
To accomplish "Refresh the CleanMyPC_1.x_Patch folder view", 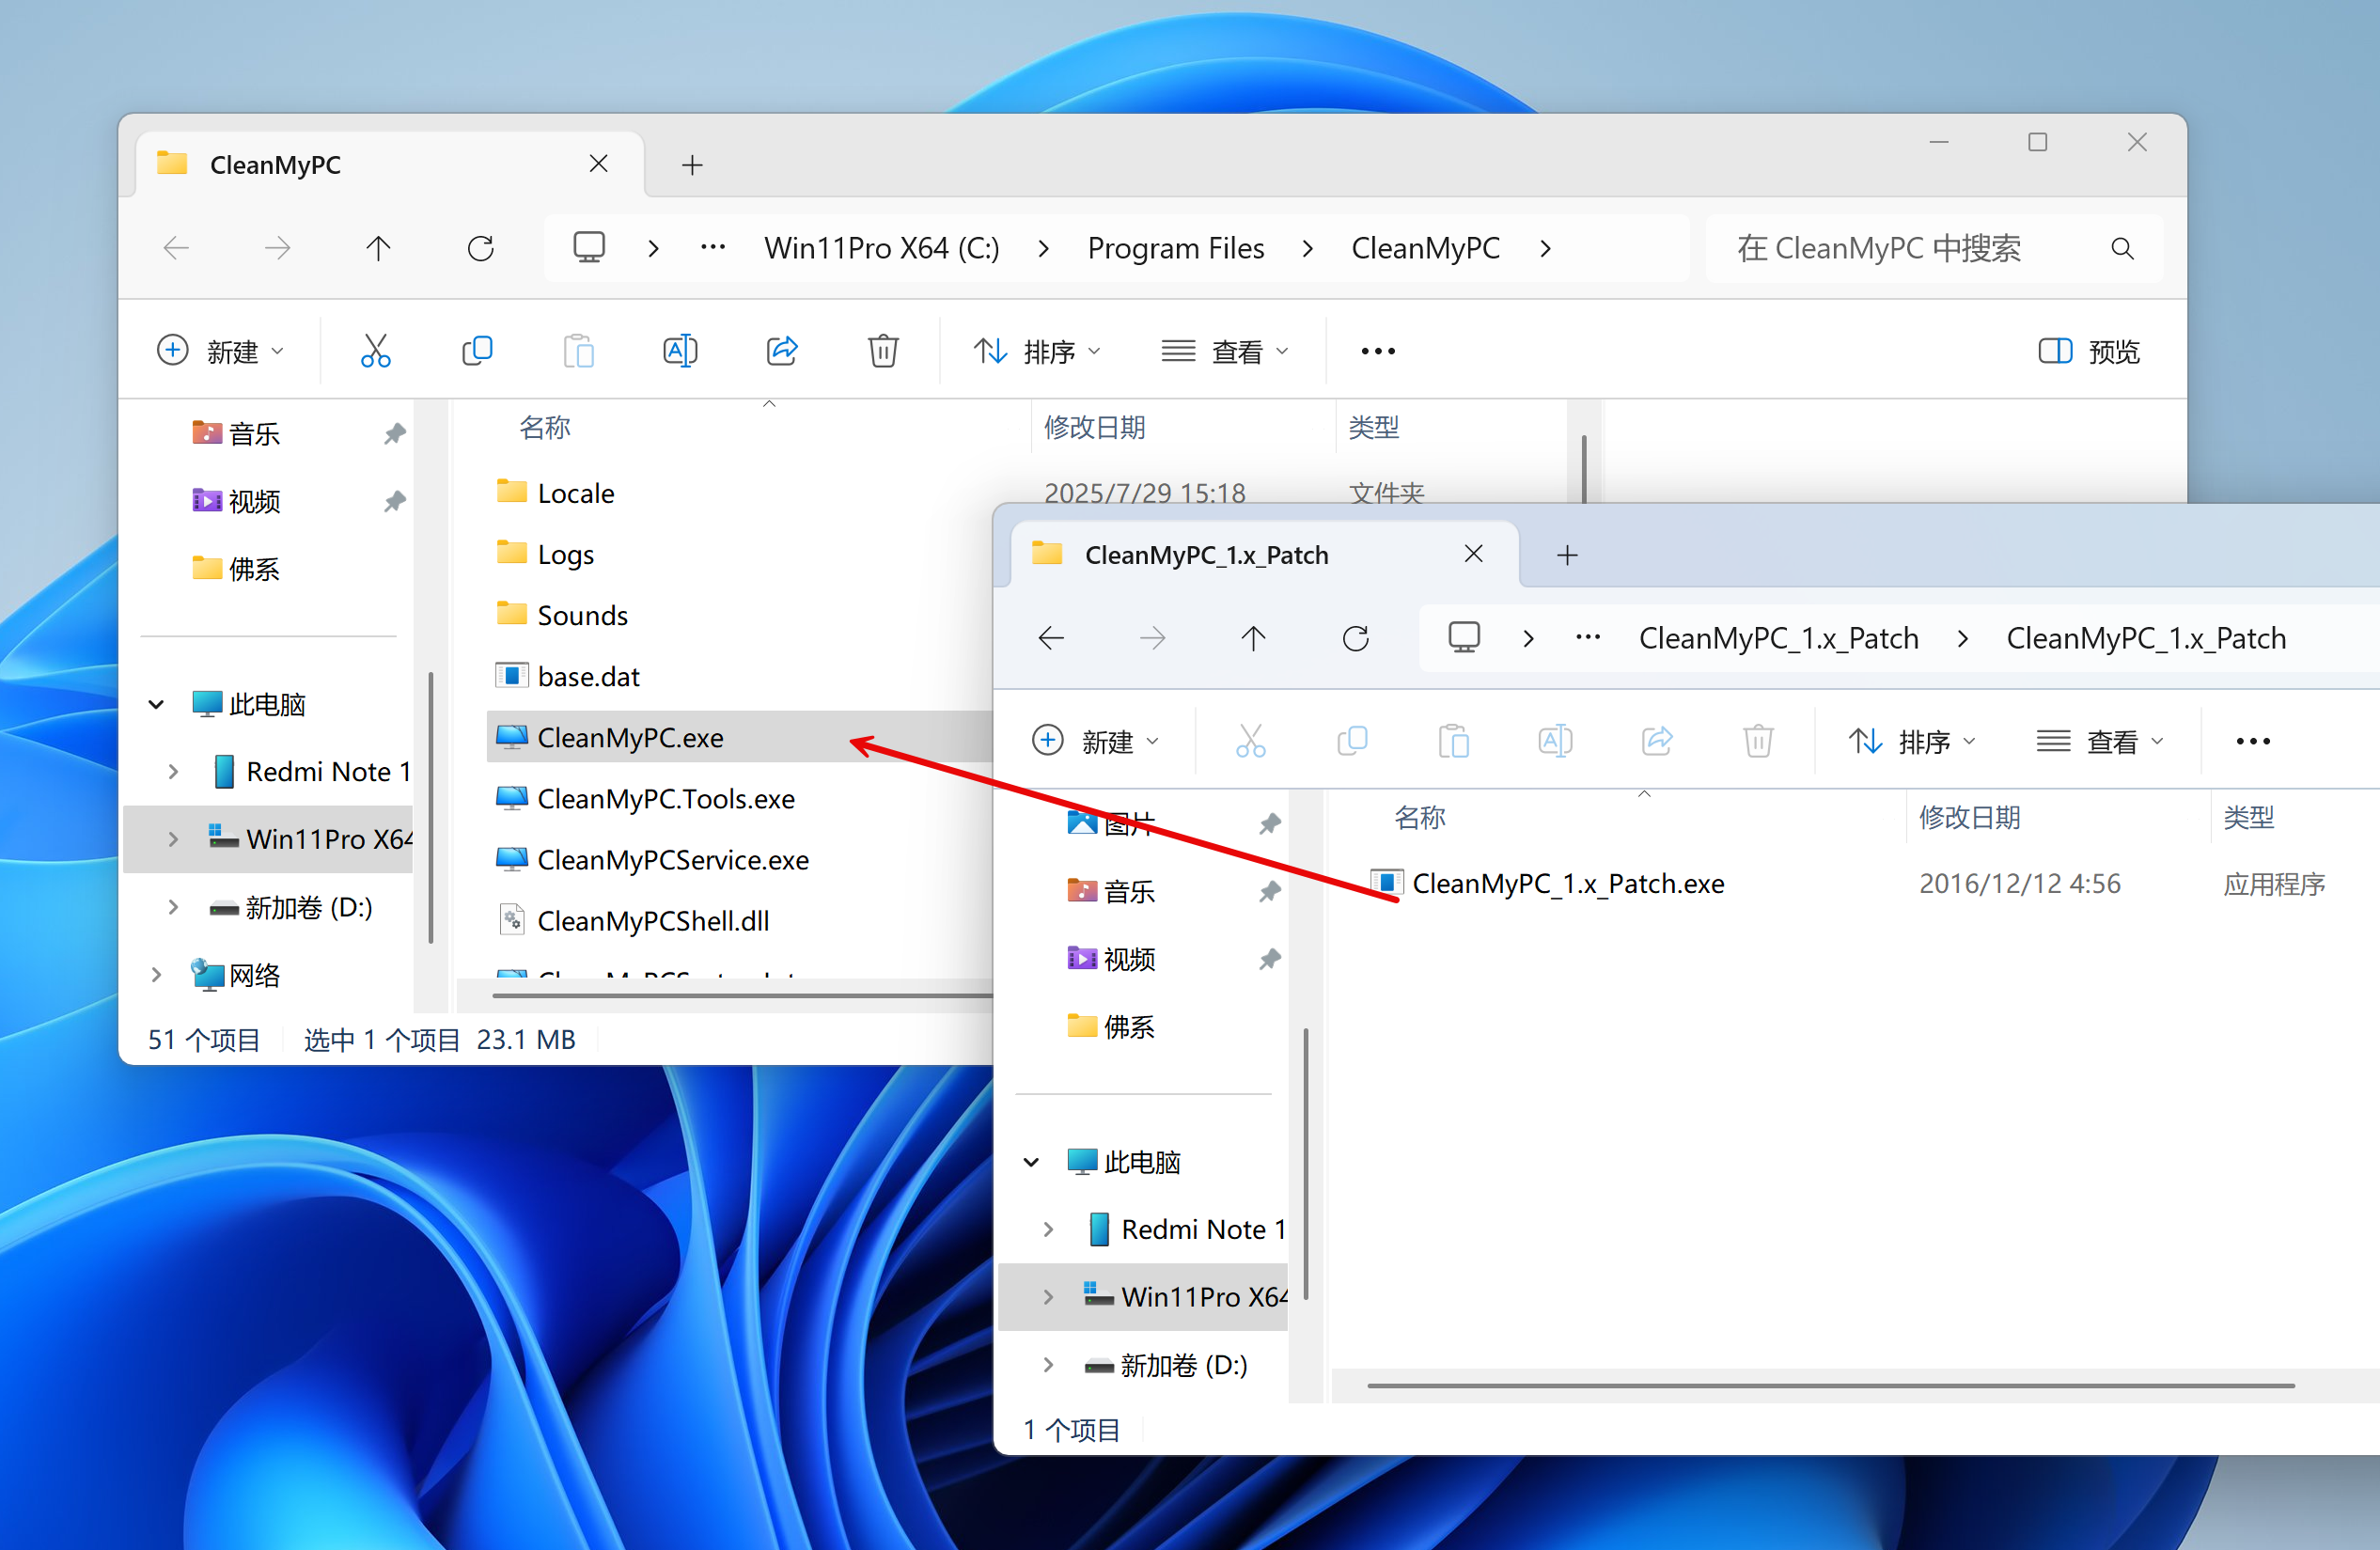I will pyautogui.click(x=1355, y=638).
